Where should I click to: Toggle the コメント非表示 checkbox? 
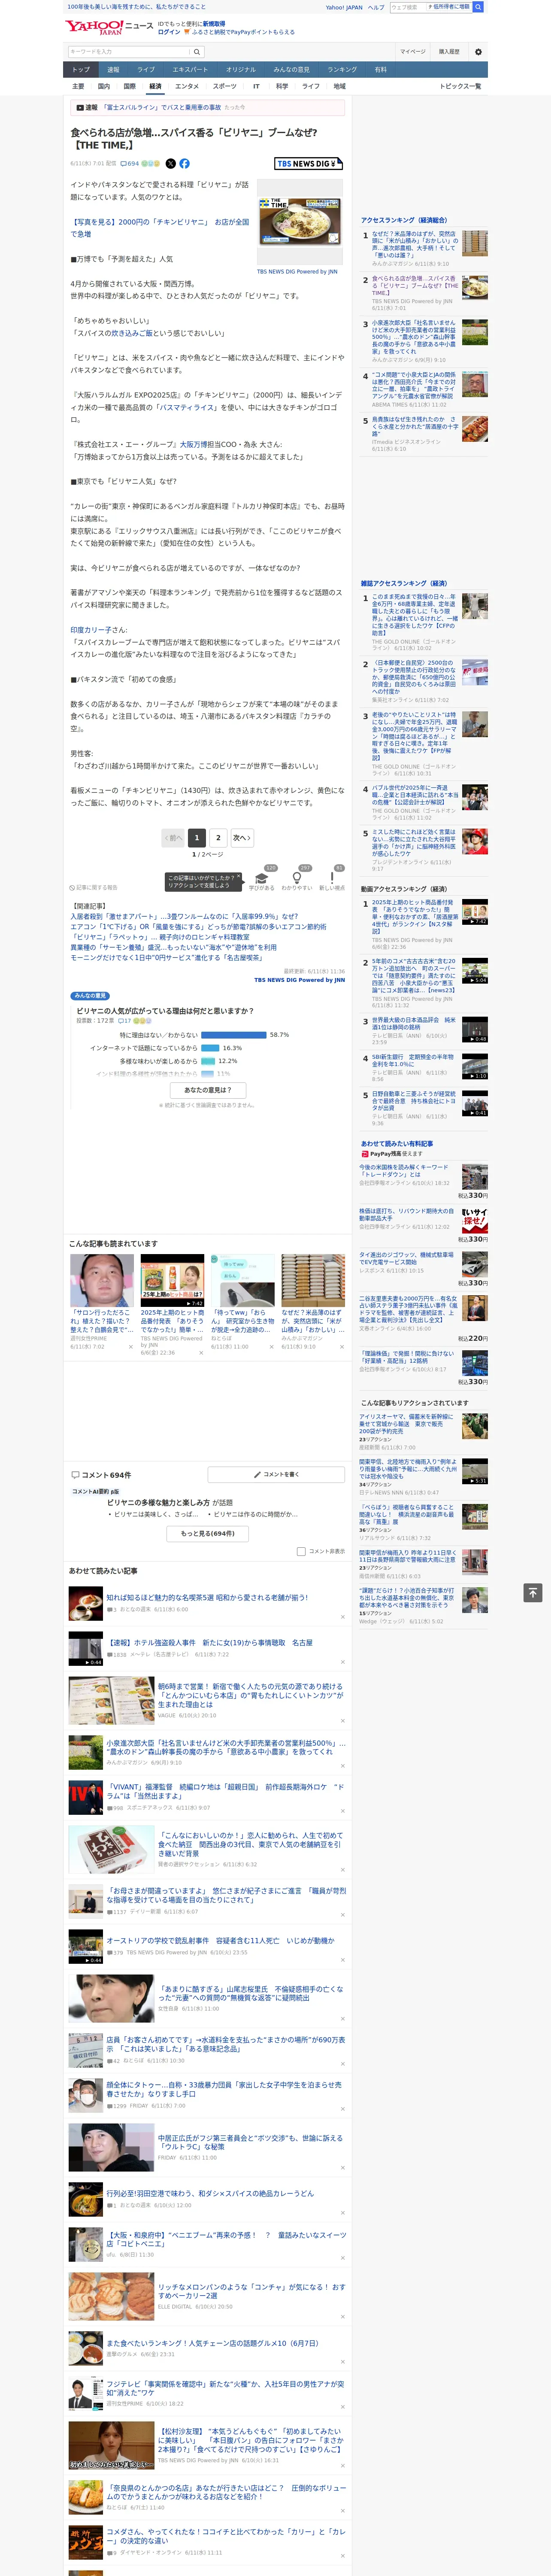tap(301, 1551)
